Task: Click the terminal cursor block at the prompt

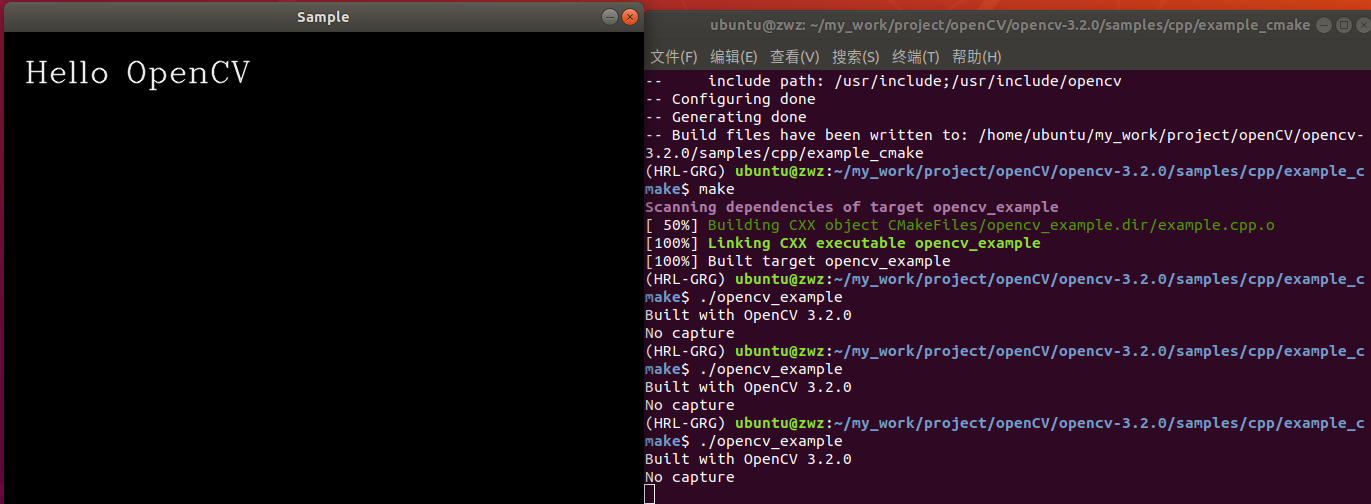Action: (650, 494)
